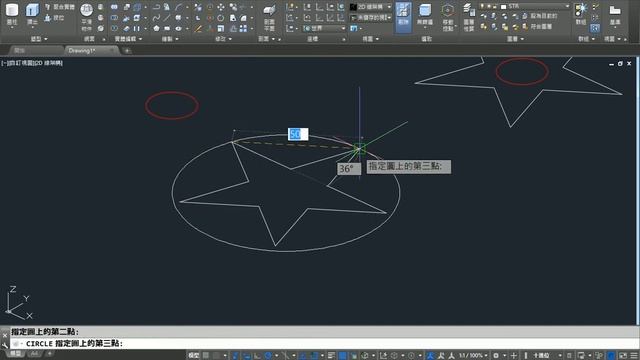This screenshot has height=360, width=640.
Task: Open the 1:1/100% annotation scale dropdown
Action: [x=473, y=356]
